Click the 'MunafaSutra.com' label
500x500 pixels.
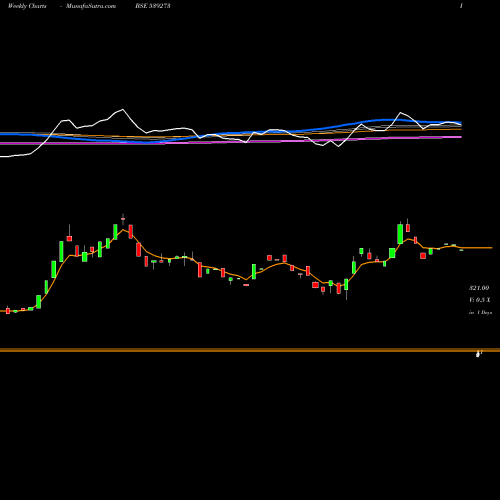click(91, 6)
